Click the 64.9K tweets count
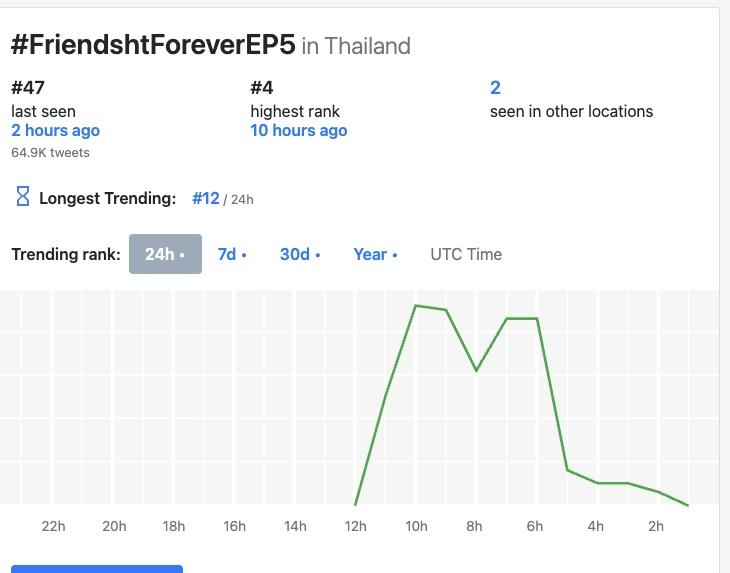 point(50,153)
